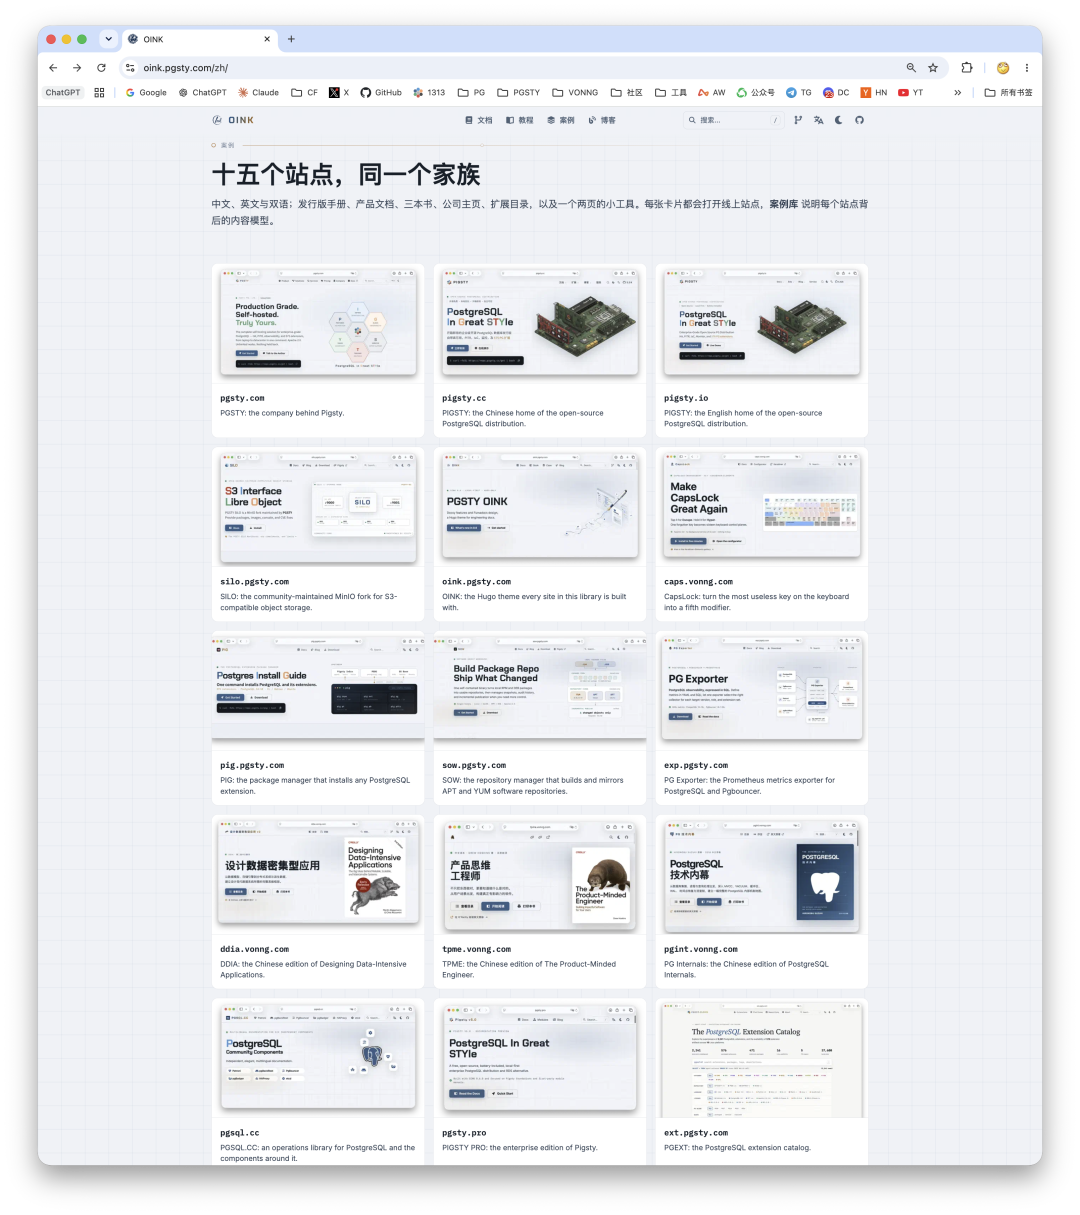Click the address bar URL
This screenshot has height=1215, width=1080.
pos(185,68)
